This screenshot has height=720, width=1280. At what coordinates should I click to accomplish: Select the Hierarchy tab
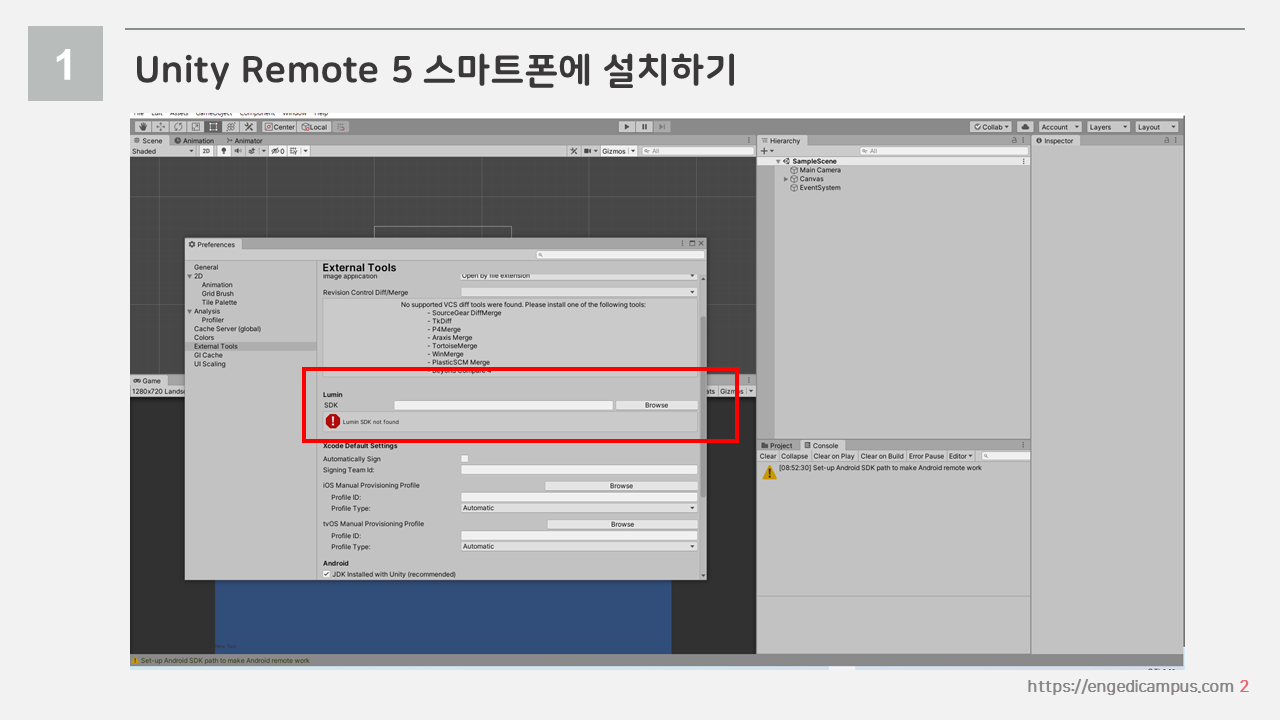781,141
